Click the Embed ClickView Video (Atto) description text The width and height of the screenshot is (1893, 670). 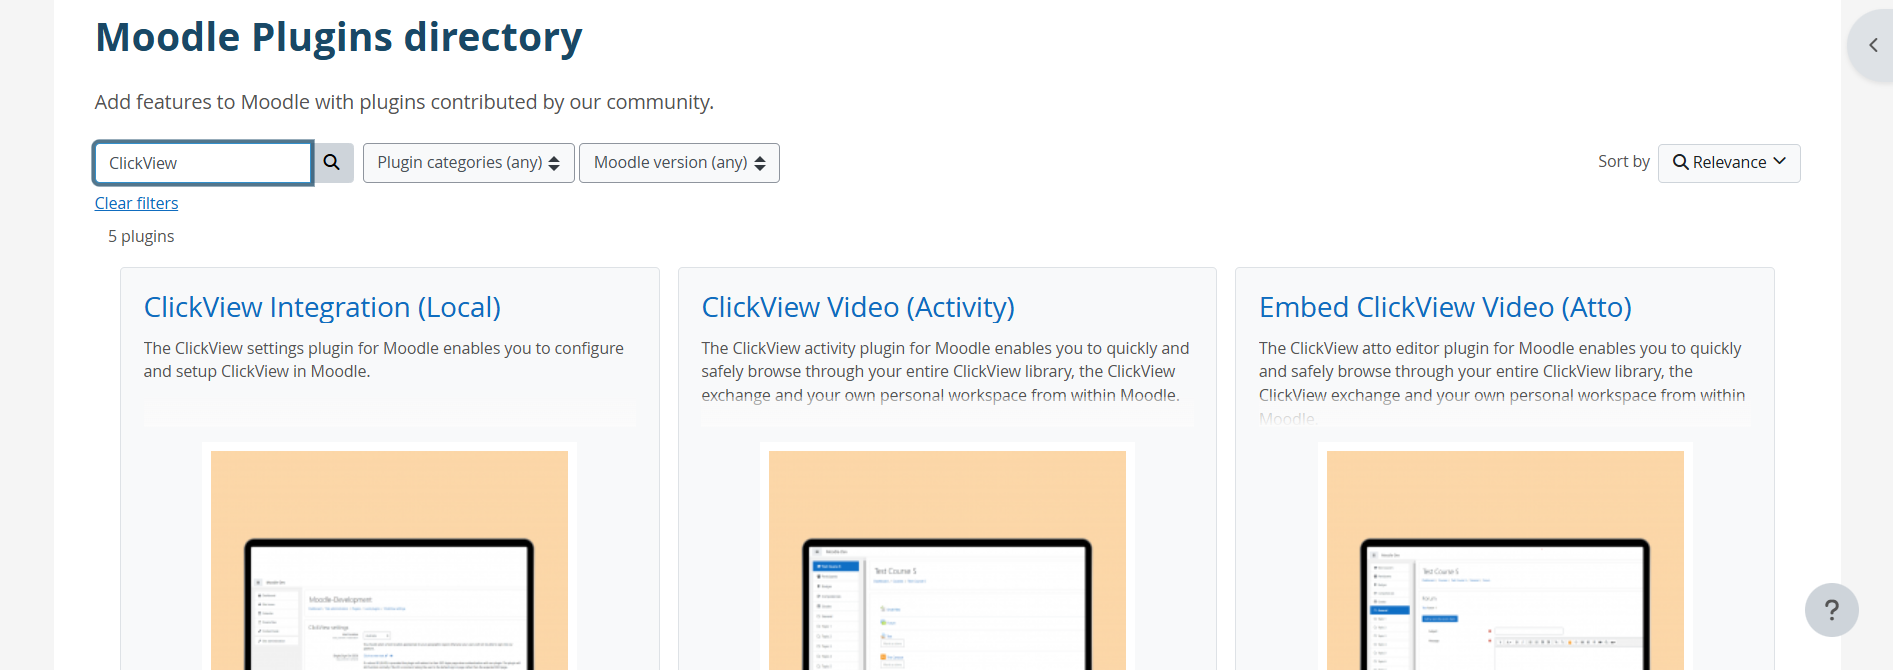click(1502, 383)
